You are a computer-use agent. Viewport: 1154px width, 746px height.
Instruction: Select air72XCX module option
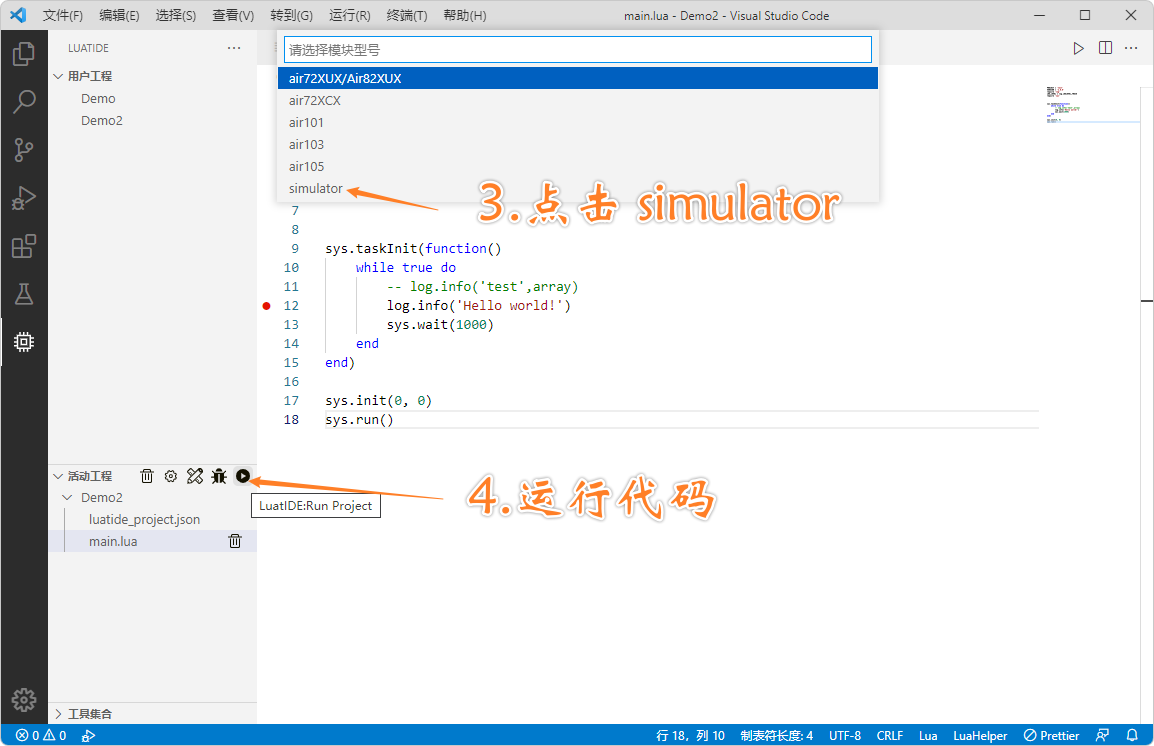[x=578, y=100]
